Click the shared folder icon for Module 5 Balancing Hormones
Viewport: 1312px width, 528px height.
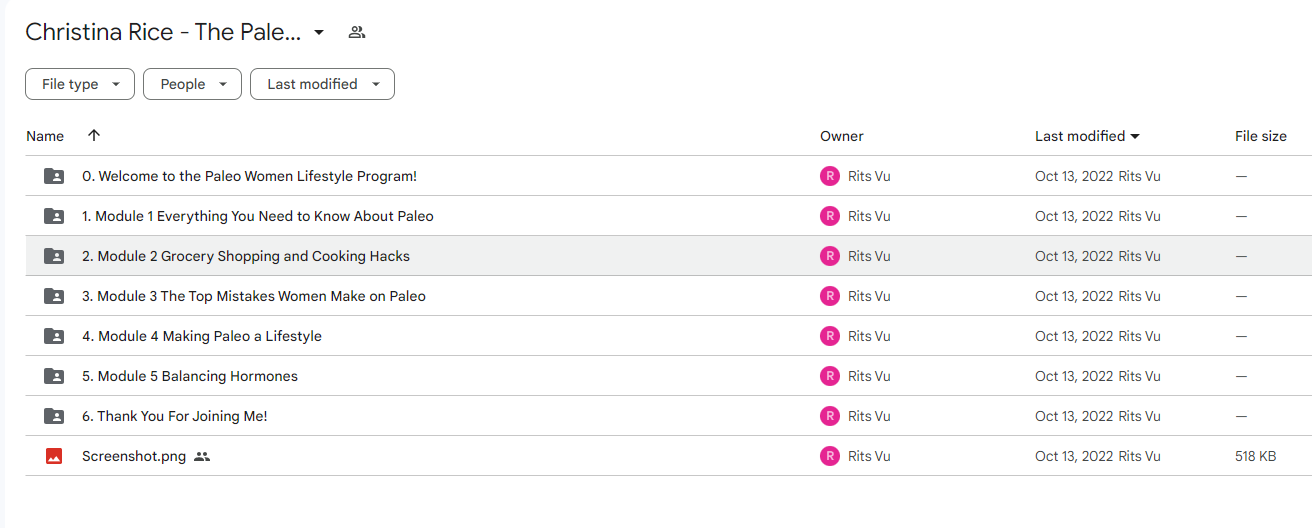[x=54, y=376]
